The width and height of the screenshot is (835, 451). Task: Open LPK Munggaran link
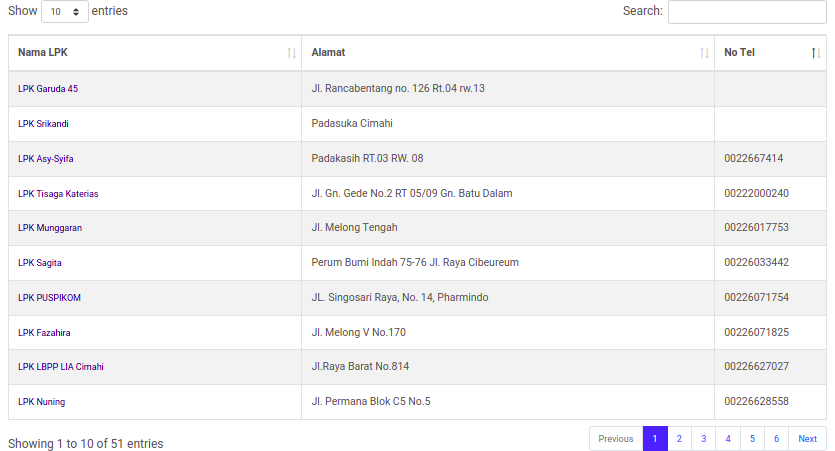[50, 228]
